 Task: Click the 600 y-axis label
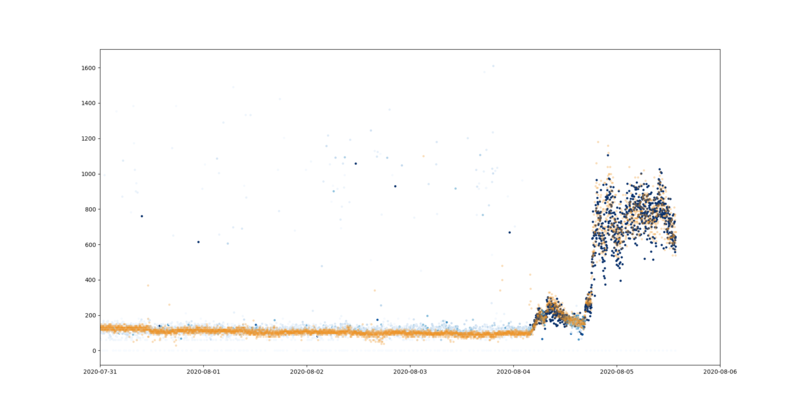90,245
